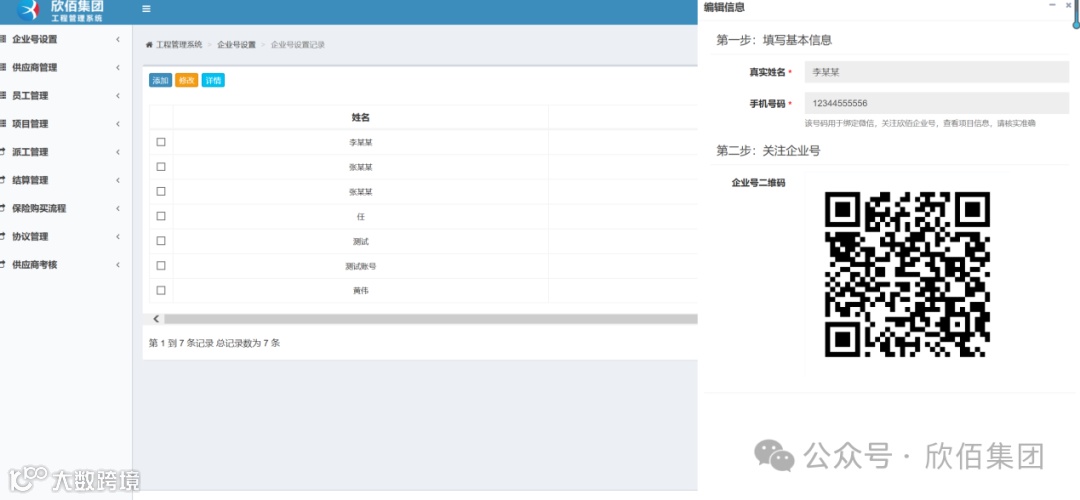Select the 测试账号 name cell
1080x500 pixels.
pyautogui.click(x=360, y=266)
